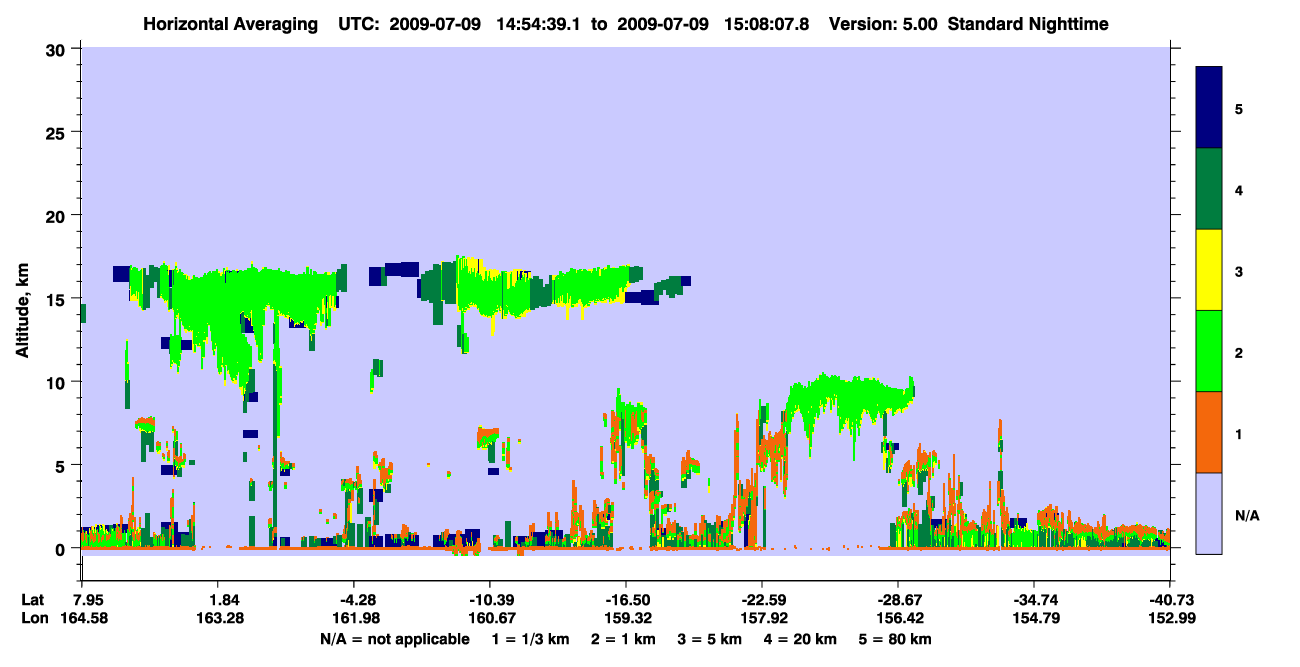Image resolution: width=1300 pixels, height=667 pixels.
Task: Click the legend entry '4 = 20 km'
Action: 801,639
